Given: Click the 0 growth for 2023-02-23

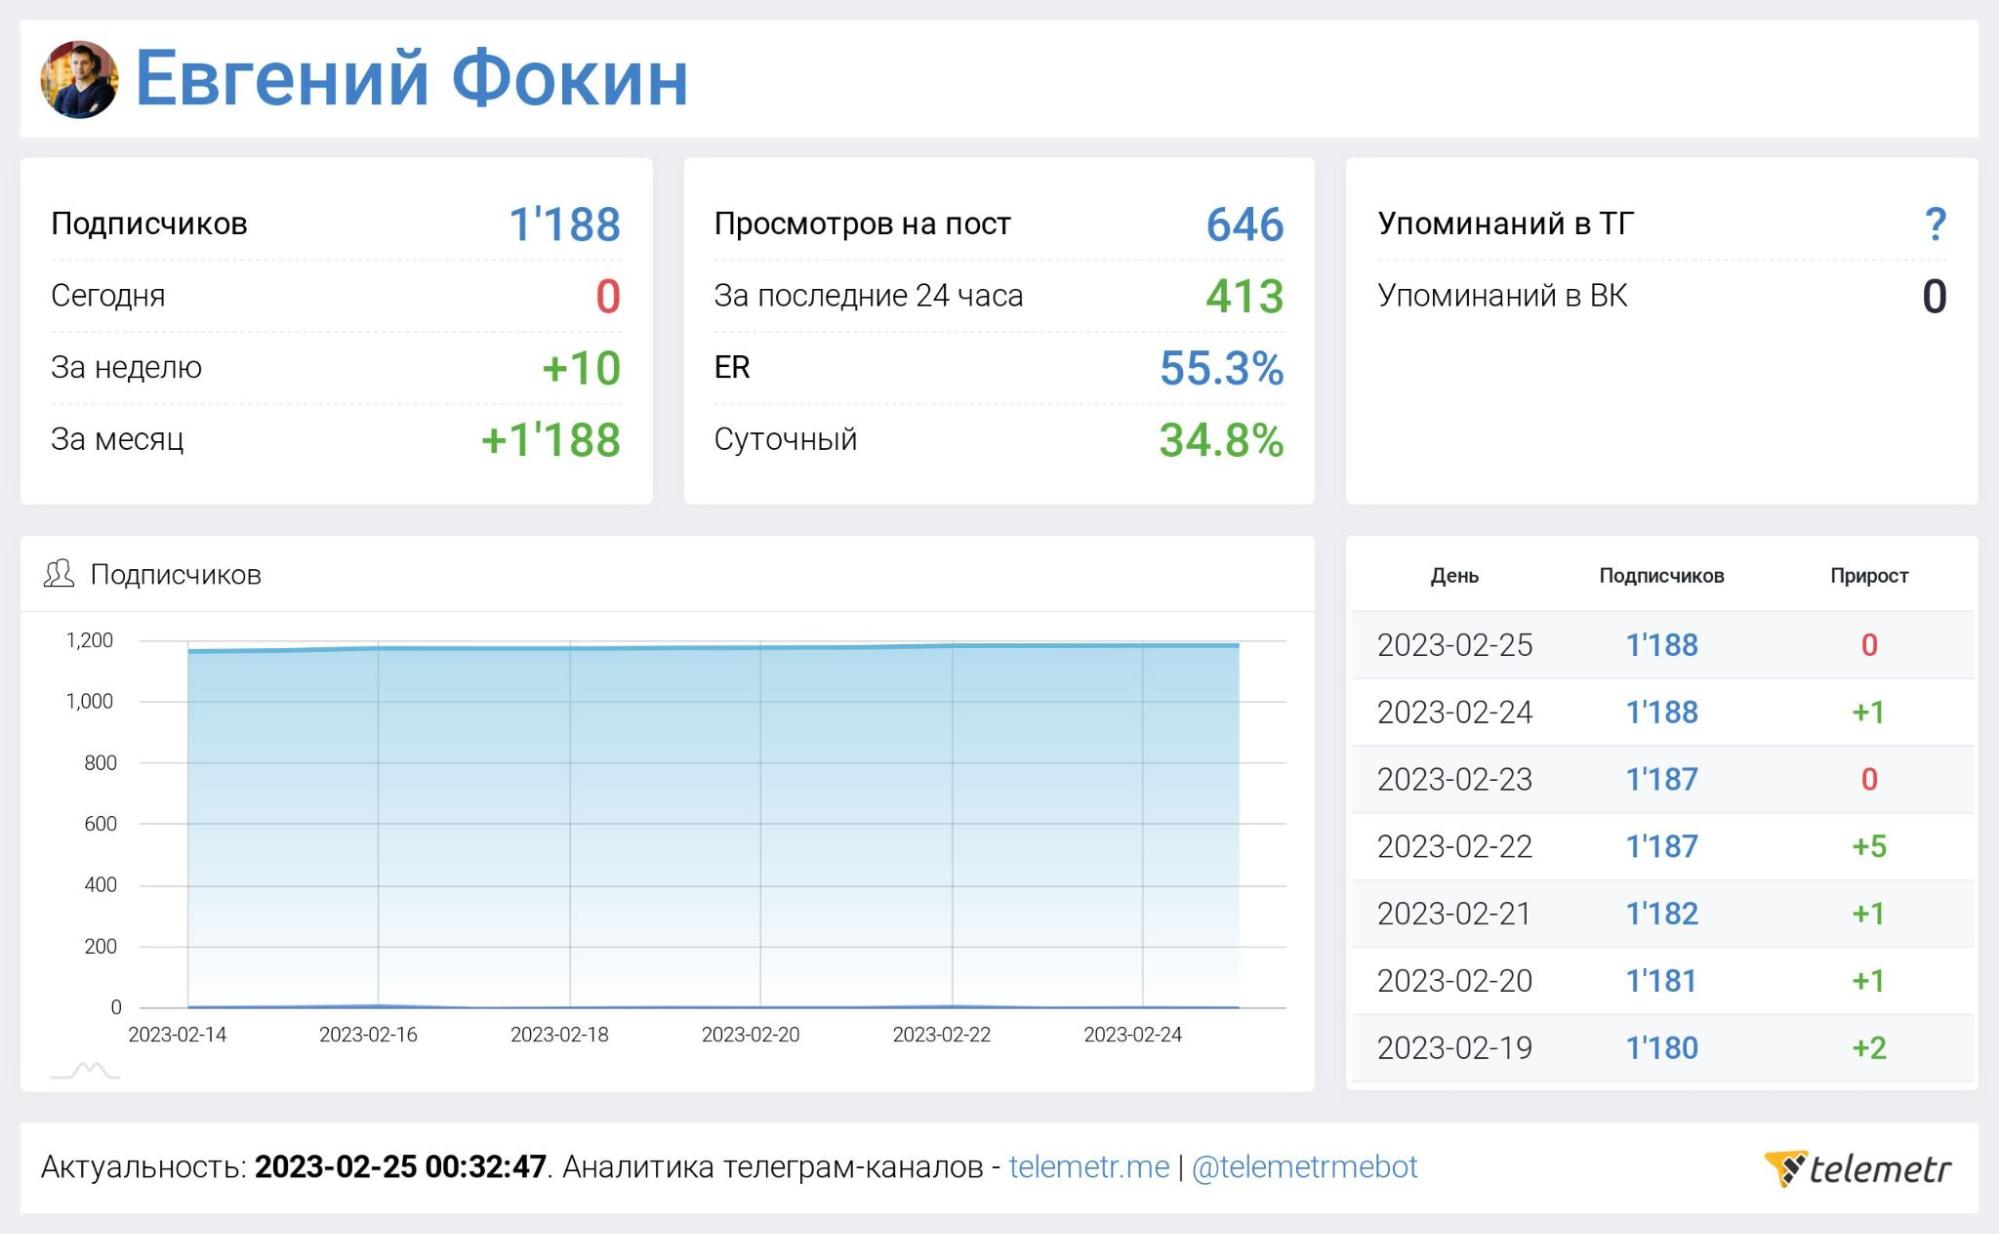Looking at the screenshot, I should (1869, 779).
